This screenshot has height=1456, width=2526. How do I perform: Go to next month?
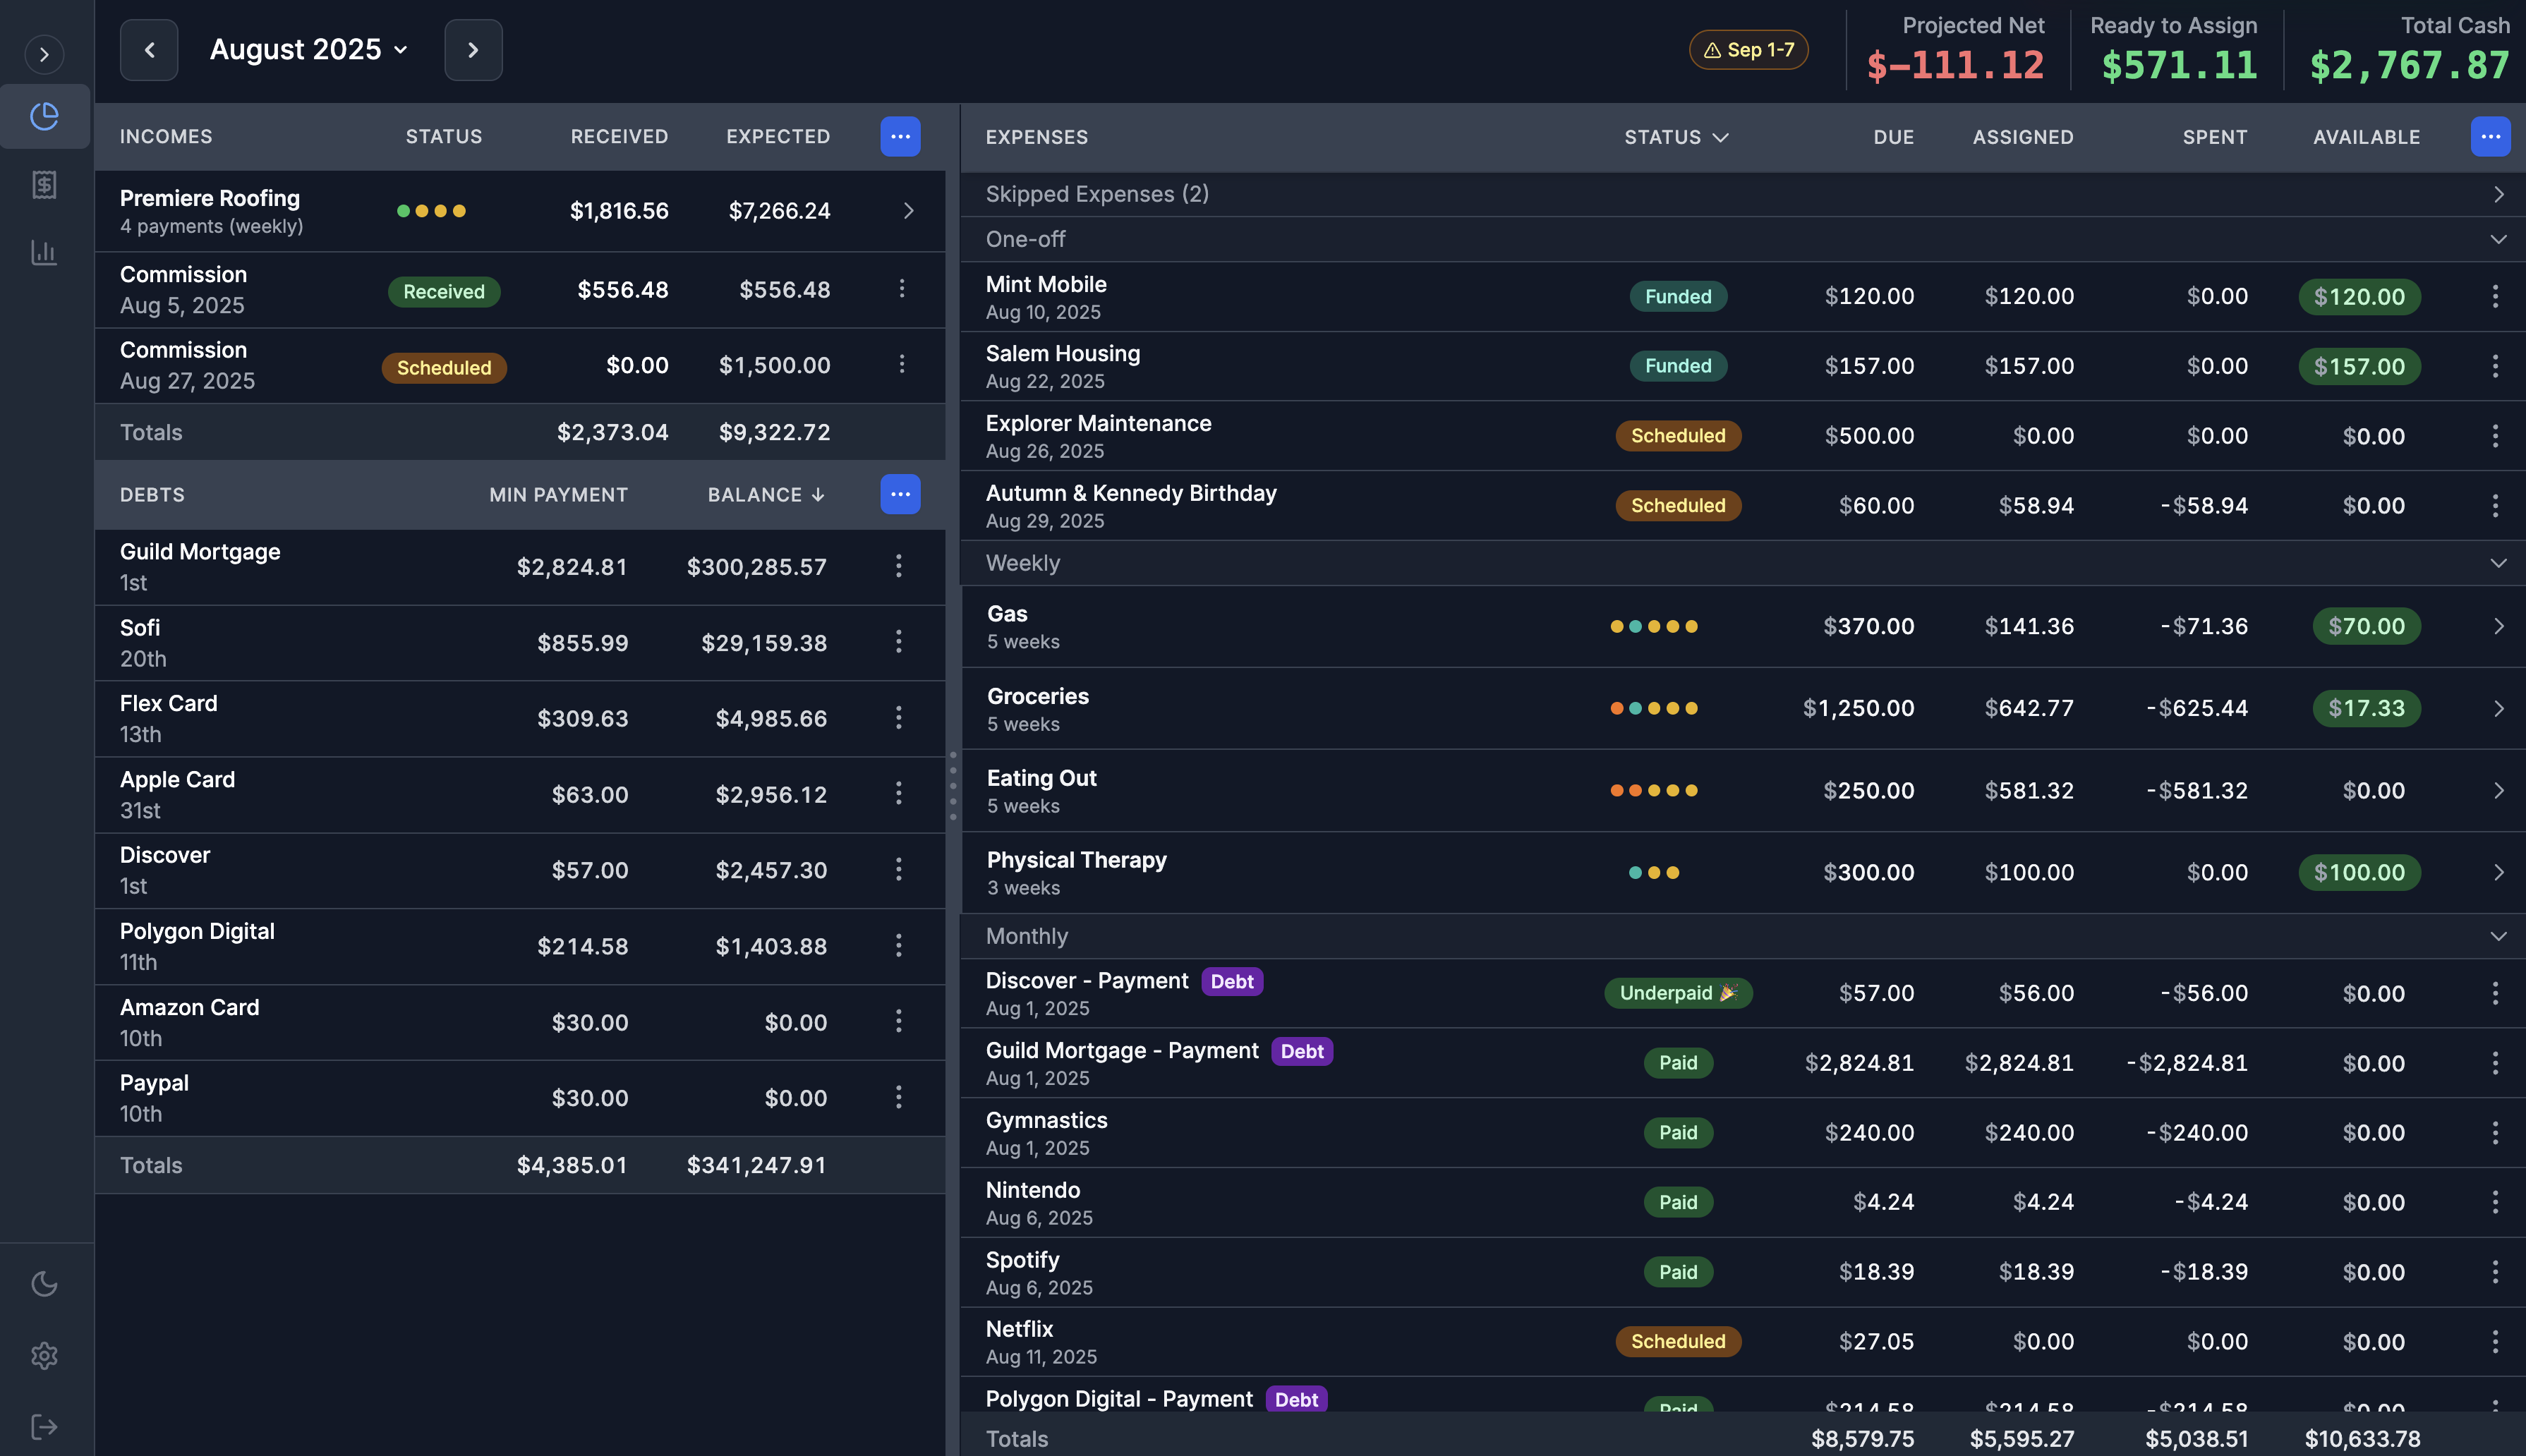[x=473, y=50]
